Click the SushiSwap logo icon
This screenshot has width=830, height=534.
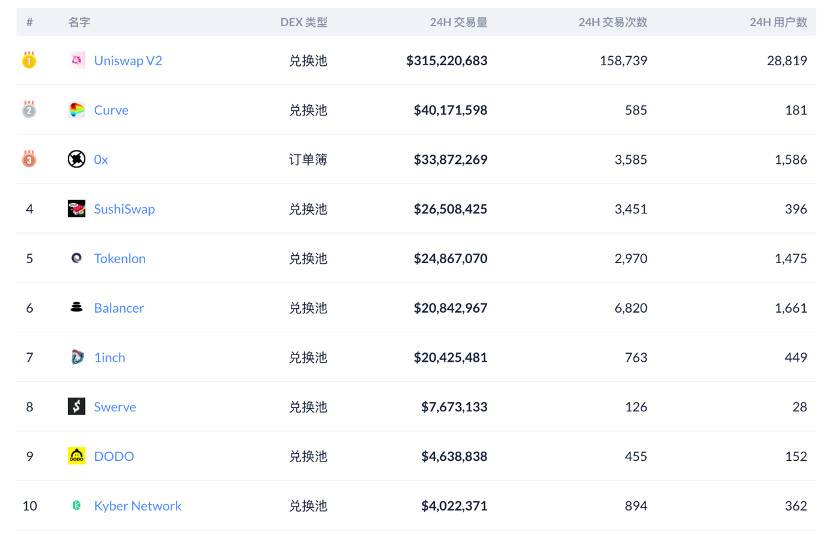76,209
